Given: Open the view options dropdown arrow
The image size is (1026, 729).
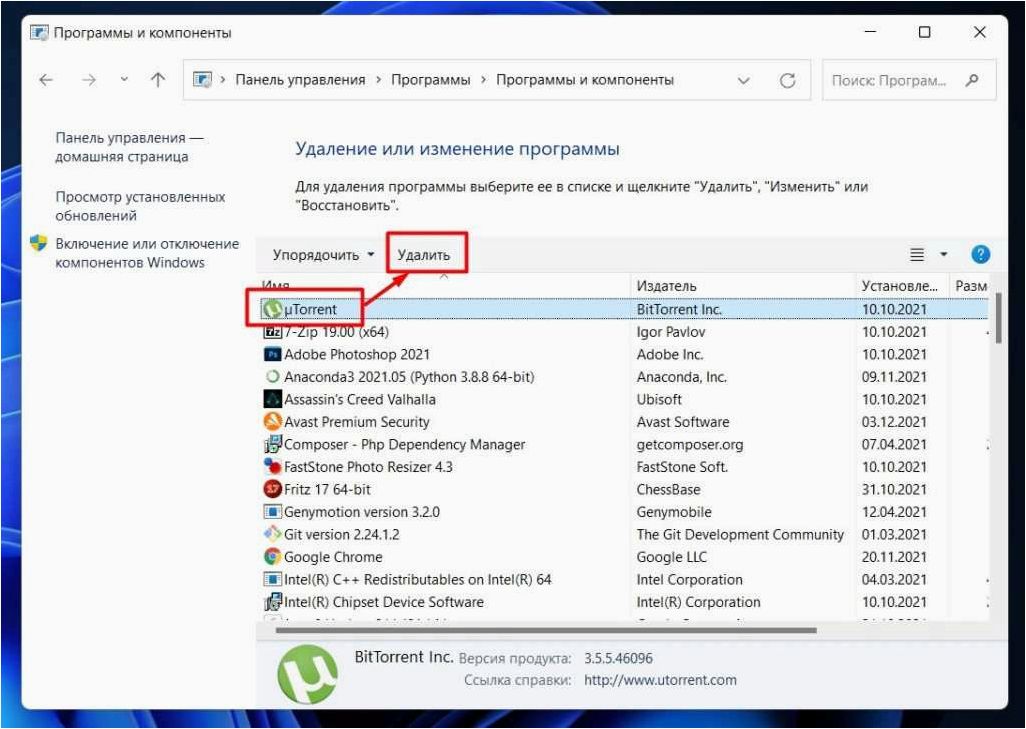Looking at the screenshot, I should click(x=944, y=254).
